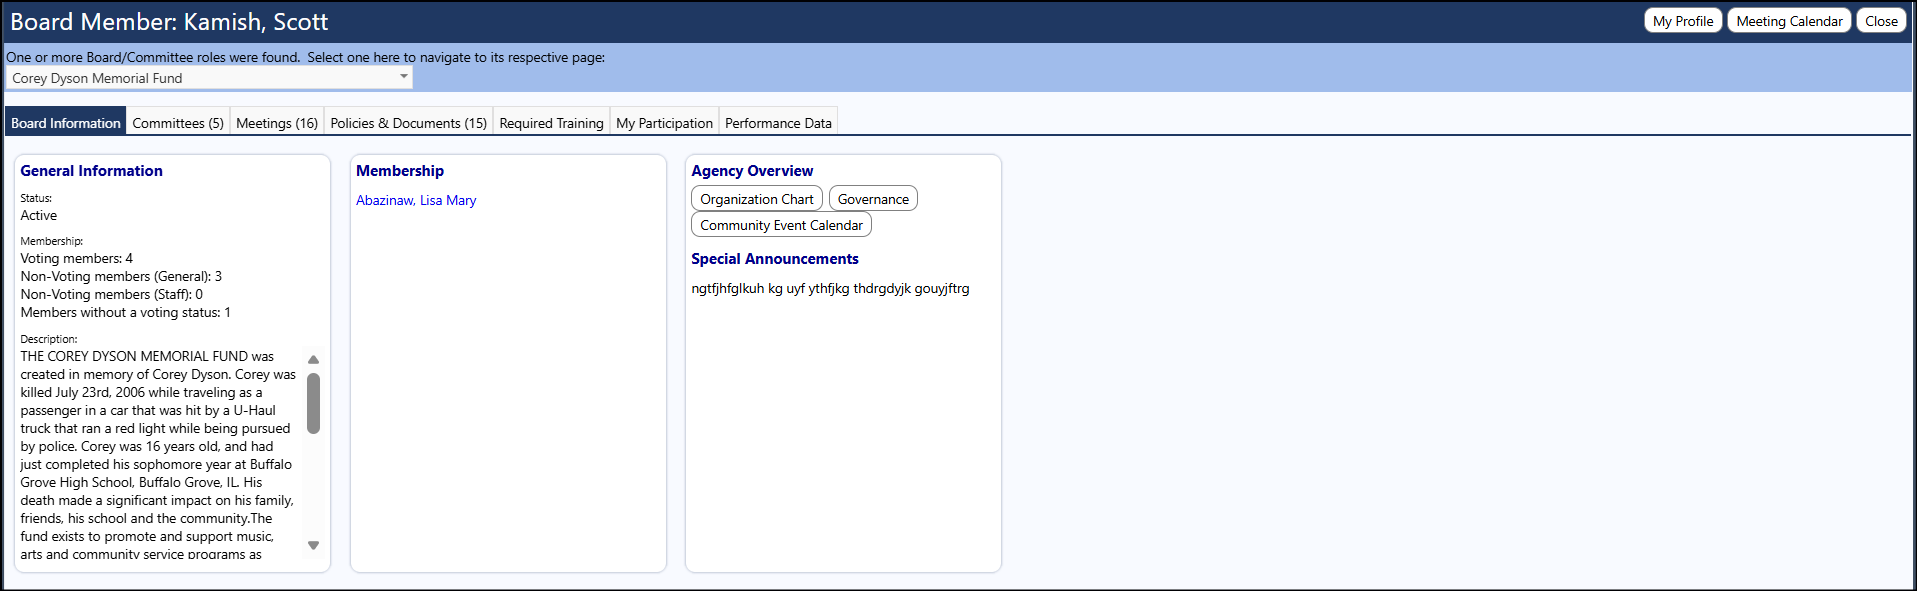
Task: Select the Board Information tab
Action: click(x=66, y=123)
